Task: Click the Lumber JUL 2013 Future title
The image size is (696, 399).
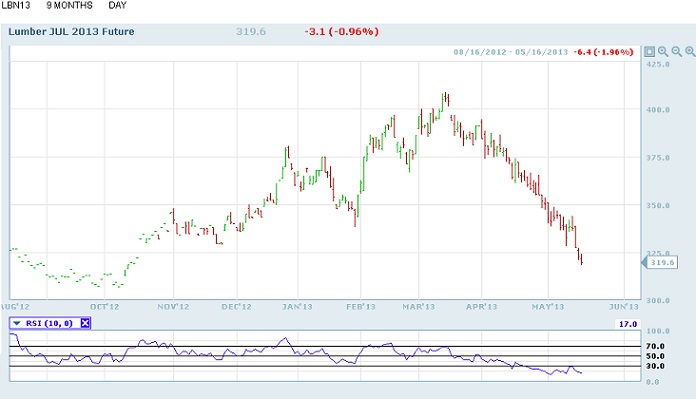Action: pyautogui.click(x=71, y=32)
